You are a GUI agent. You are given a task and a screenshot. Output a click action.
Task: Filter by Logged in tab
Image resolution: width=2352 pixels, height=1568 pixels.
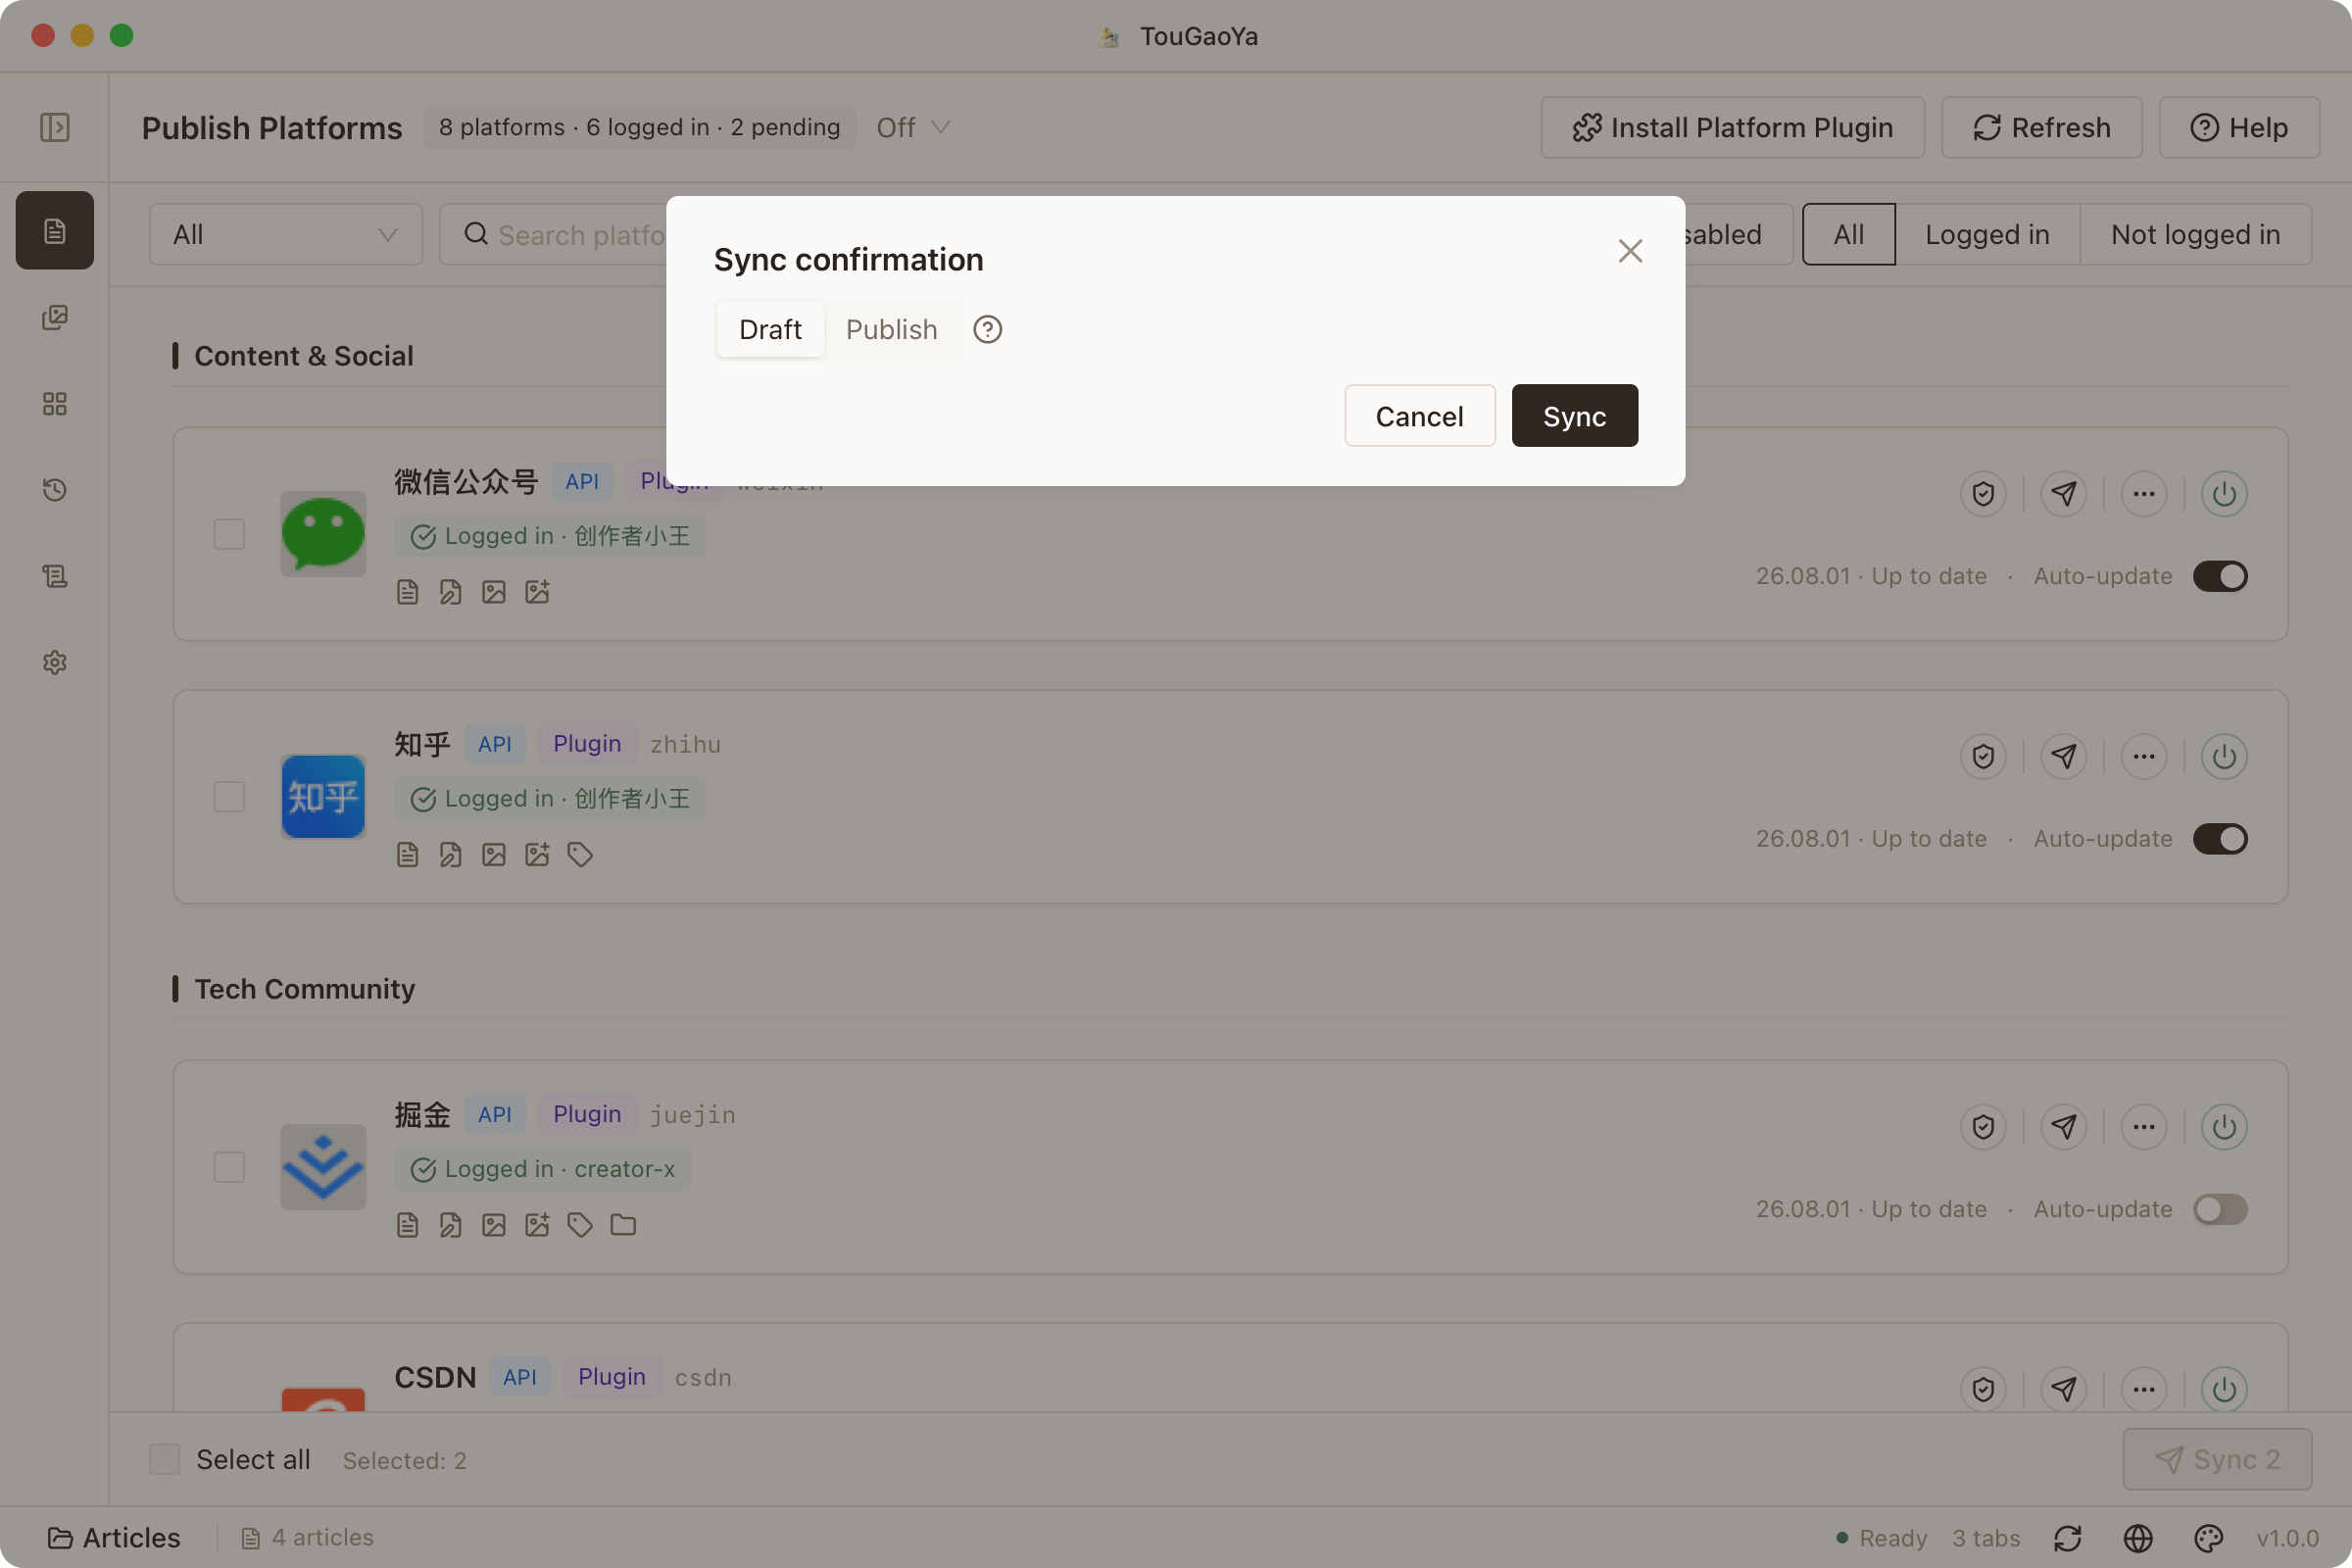point(1987,235)
